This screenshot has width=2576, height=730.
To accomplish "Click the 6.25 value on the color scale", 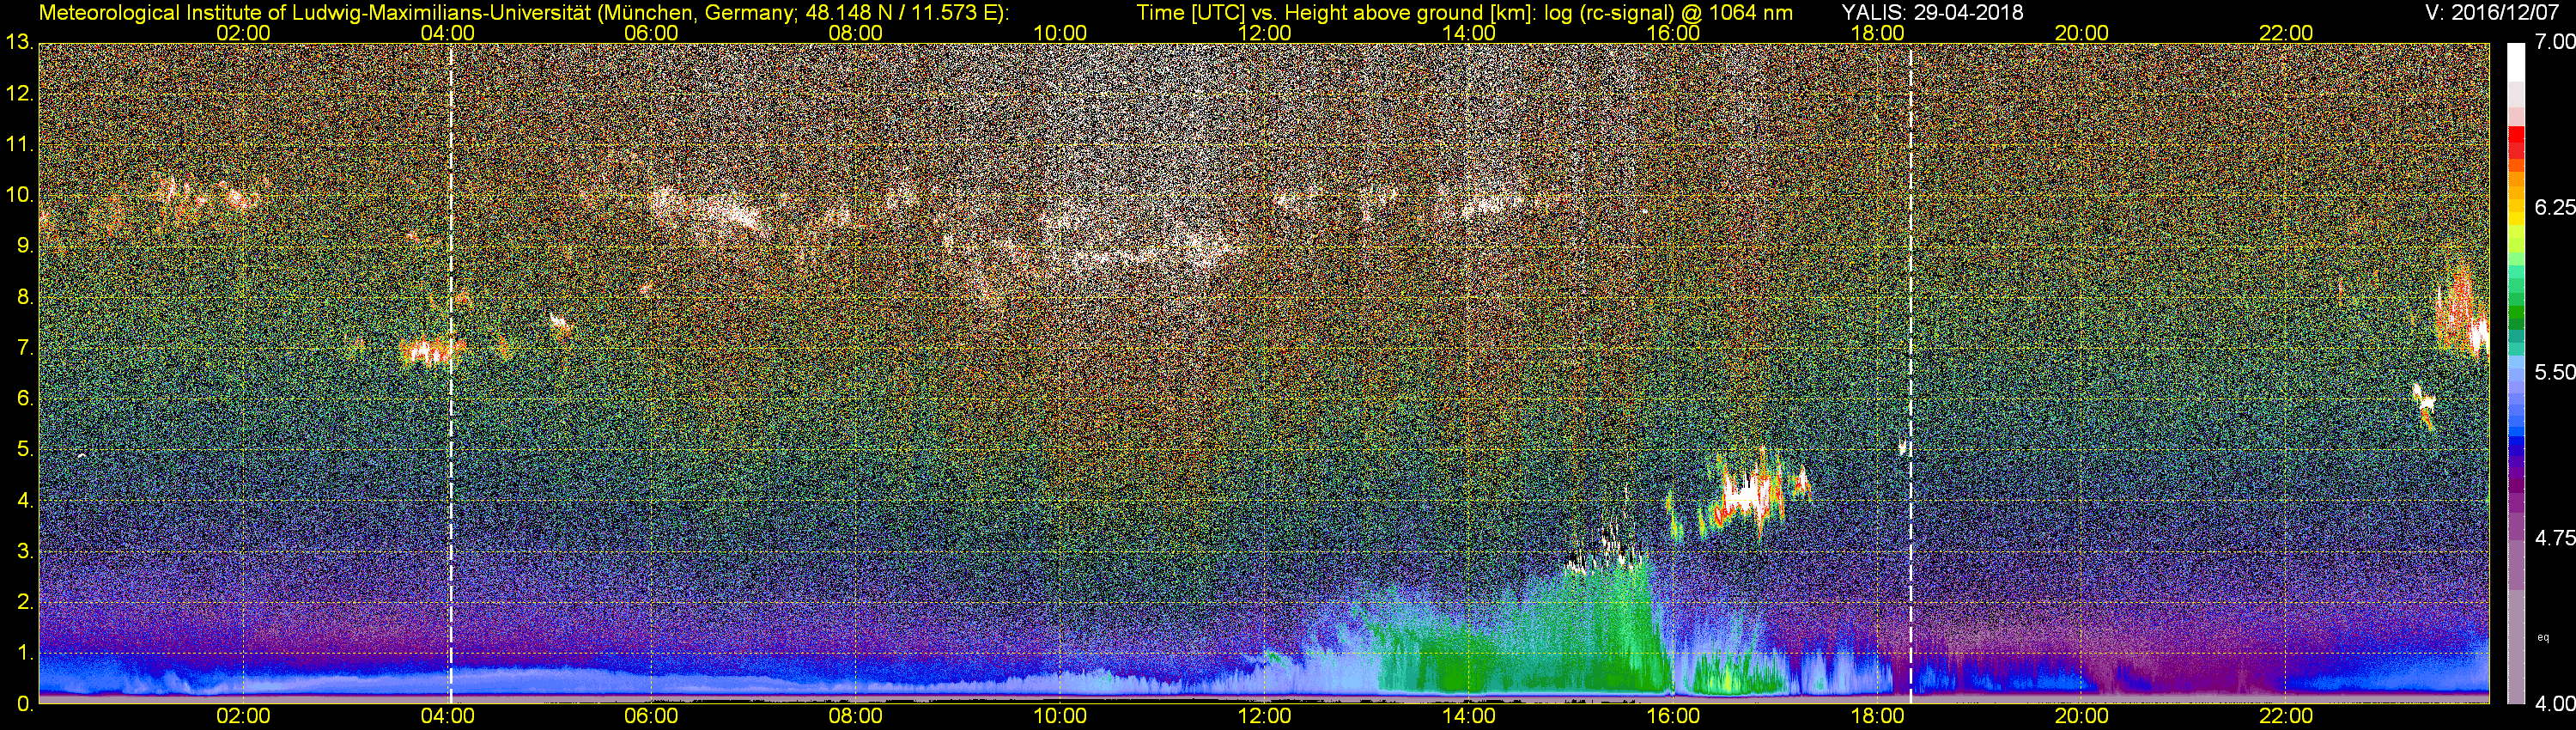I will pos(2554,207).
